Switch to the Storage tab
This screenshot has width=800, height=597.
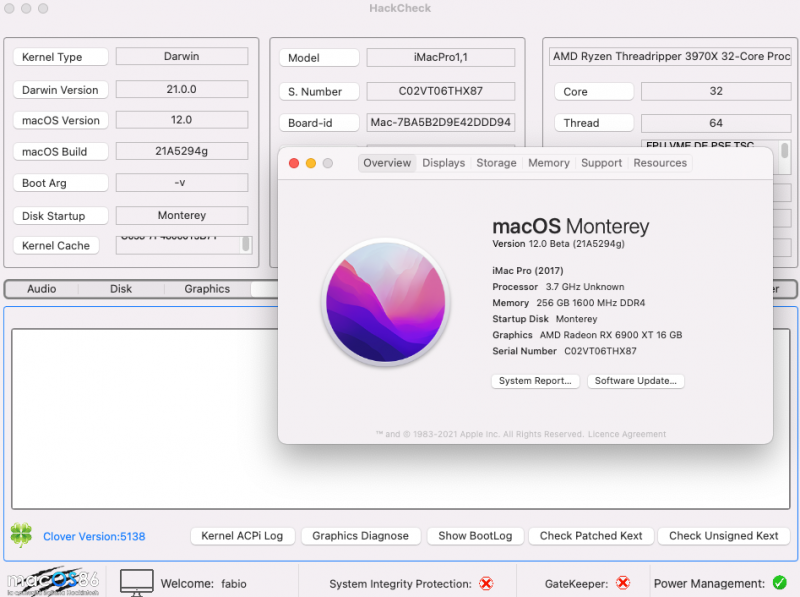click(496, 163)
